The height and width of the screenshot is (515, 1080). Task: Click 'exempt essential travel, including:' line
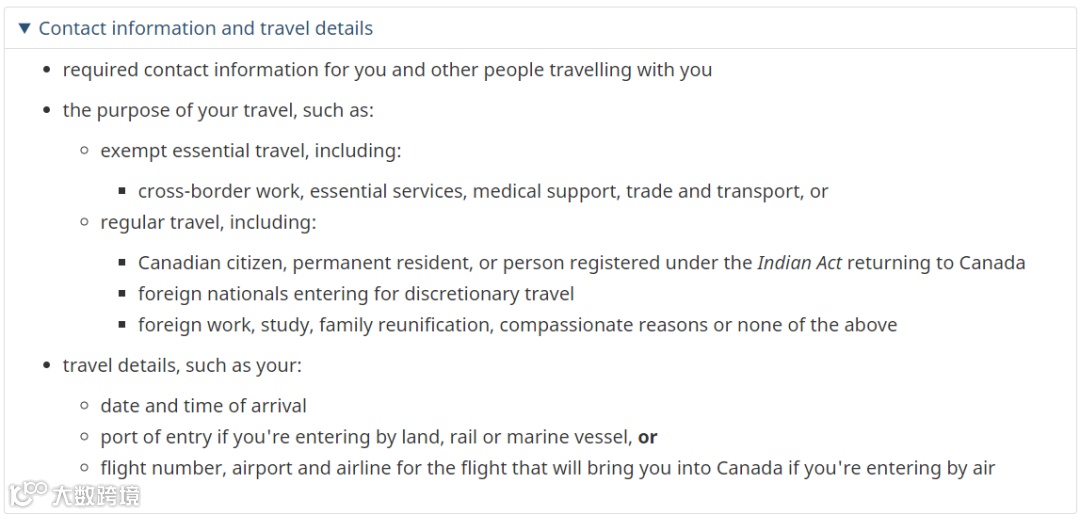pos(250,151)
